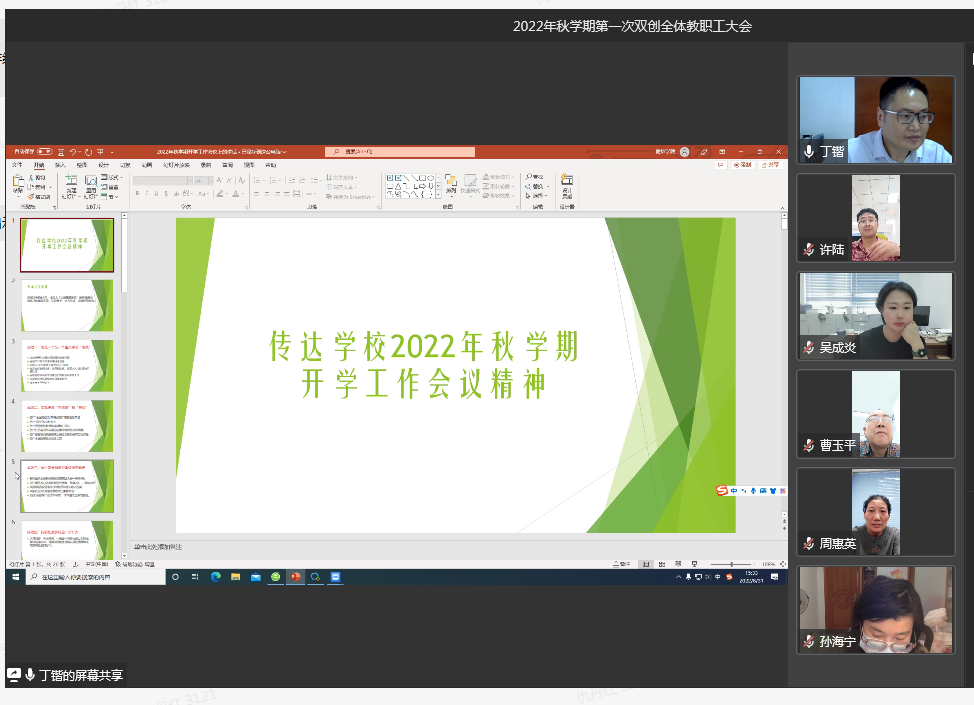Expand the shapes gallery more arrow
The width and height of the screenshot is (974, 705).
[x=439, y=195]
